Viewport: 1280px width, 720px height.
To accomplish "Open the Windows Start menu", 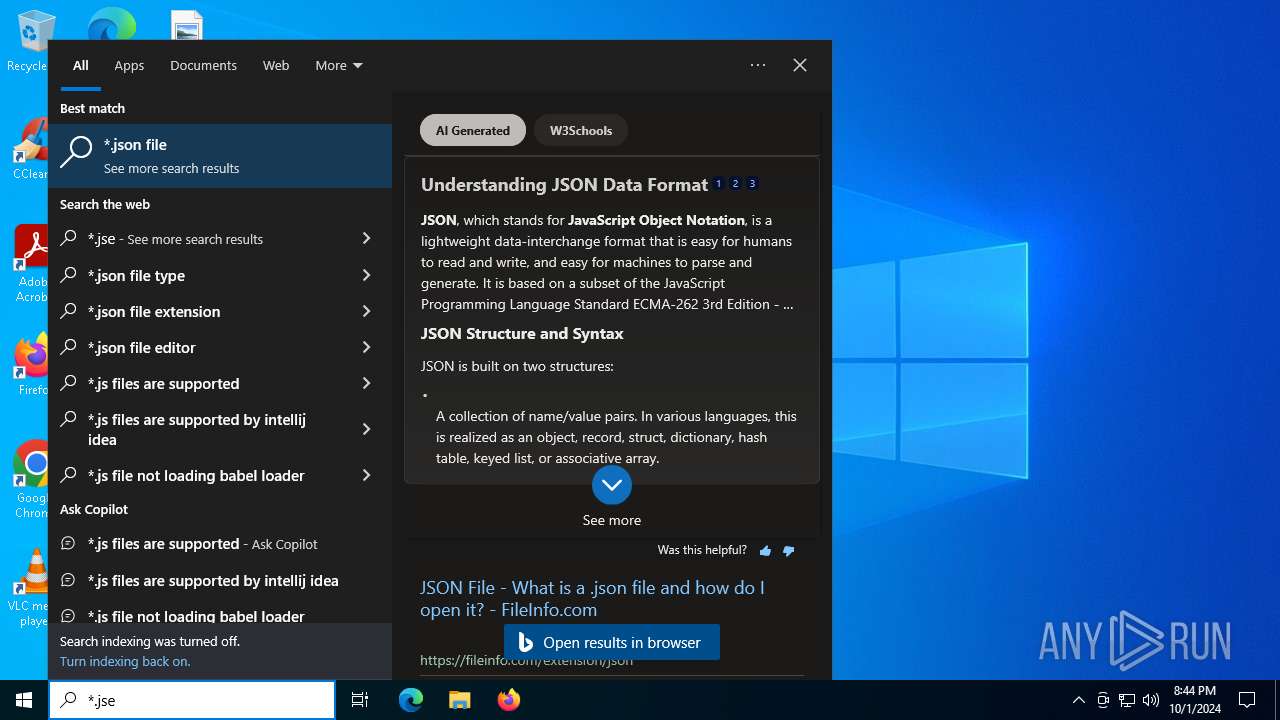I will [x=24, y=700].
